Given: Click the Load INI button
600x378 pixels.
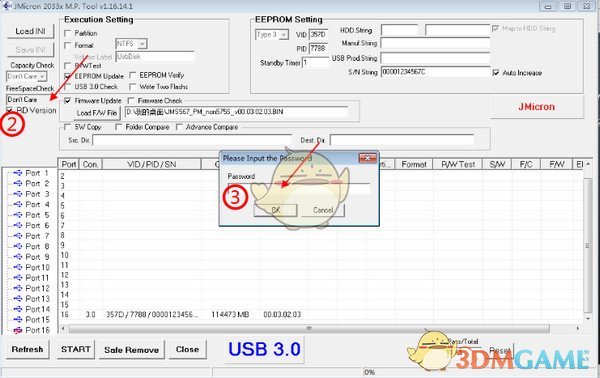Looking at the screenshot, I should pyautogui.click(x=31, y=31).
